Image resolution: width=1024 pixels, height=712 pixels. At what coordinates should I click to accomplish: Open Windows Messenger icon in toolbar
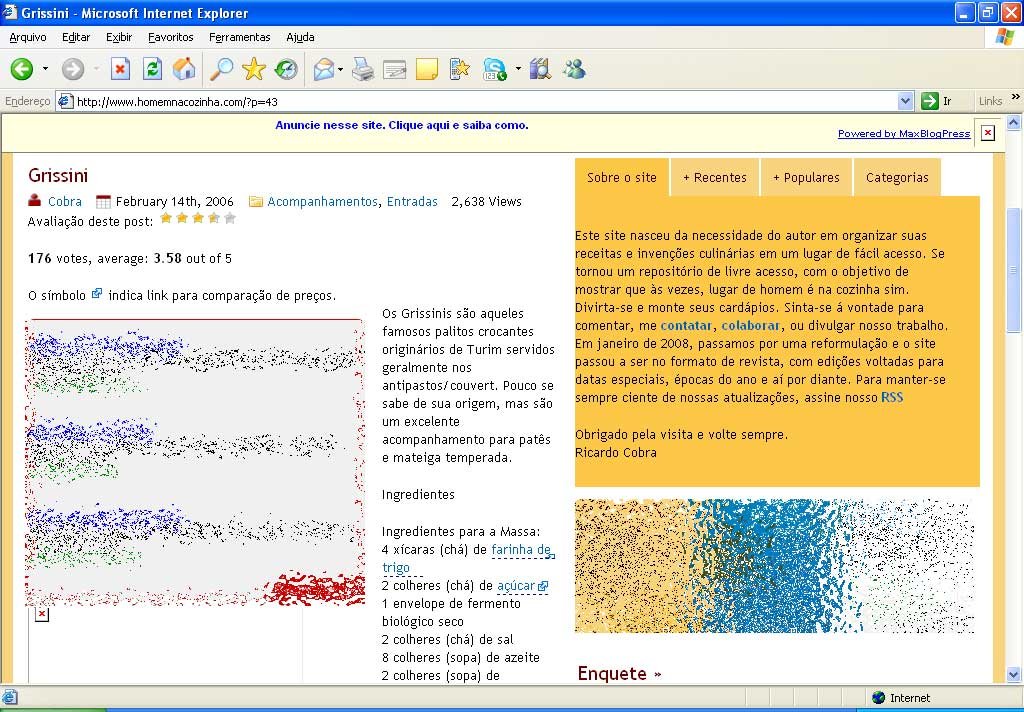tap(574, 69)
